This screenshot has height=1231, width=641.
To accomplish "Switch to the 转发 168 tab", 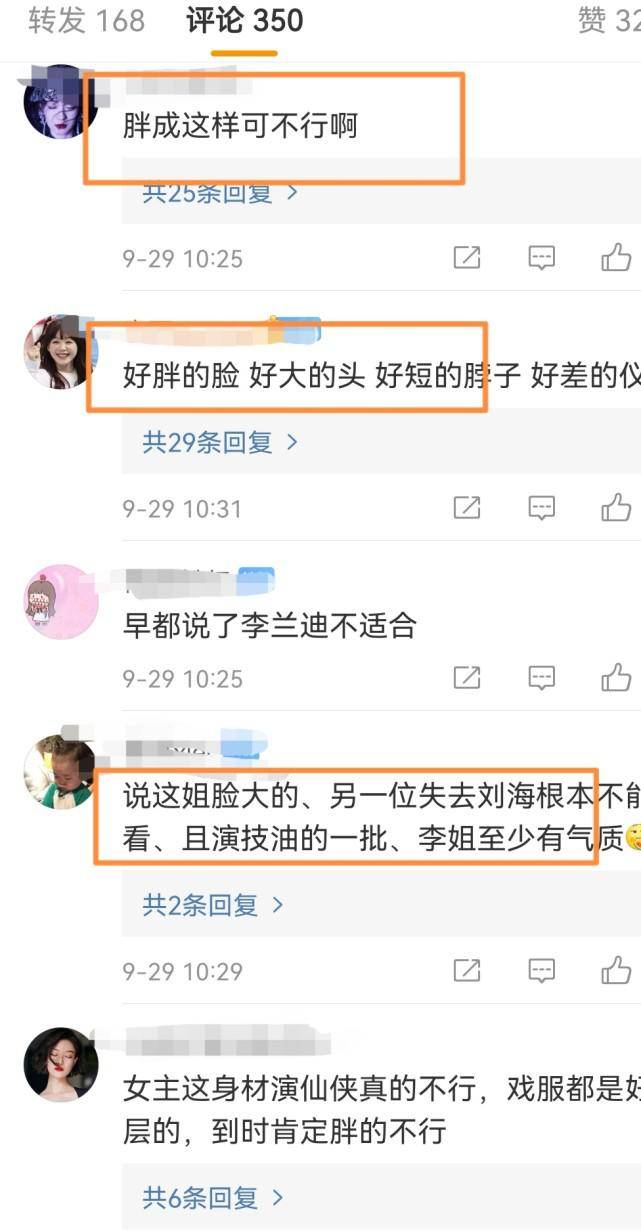I will [x=86, y=21].
